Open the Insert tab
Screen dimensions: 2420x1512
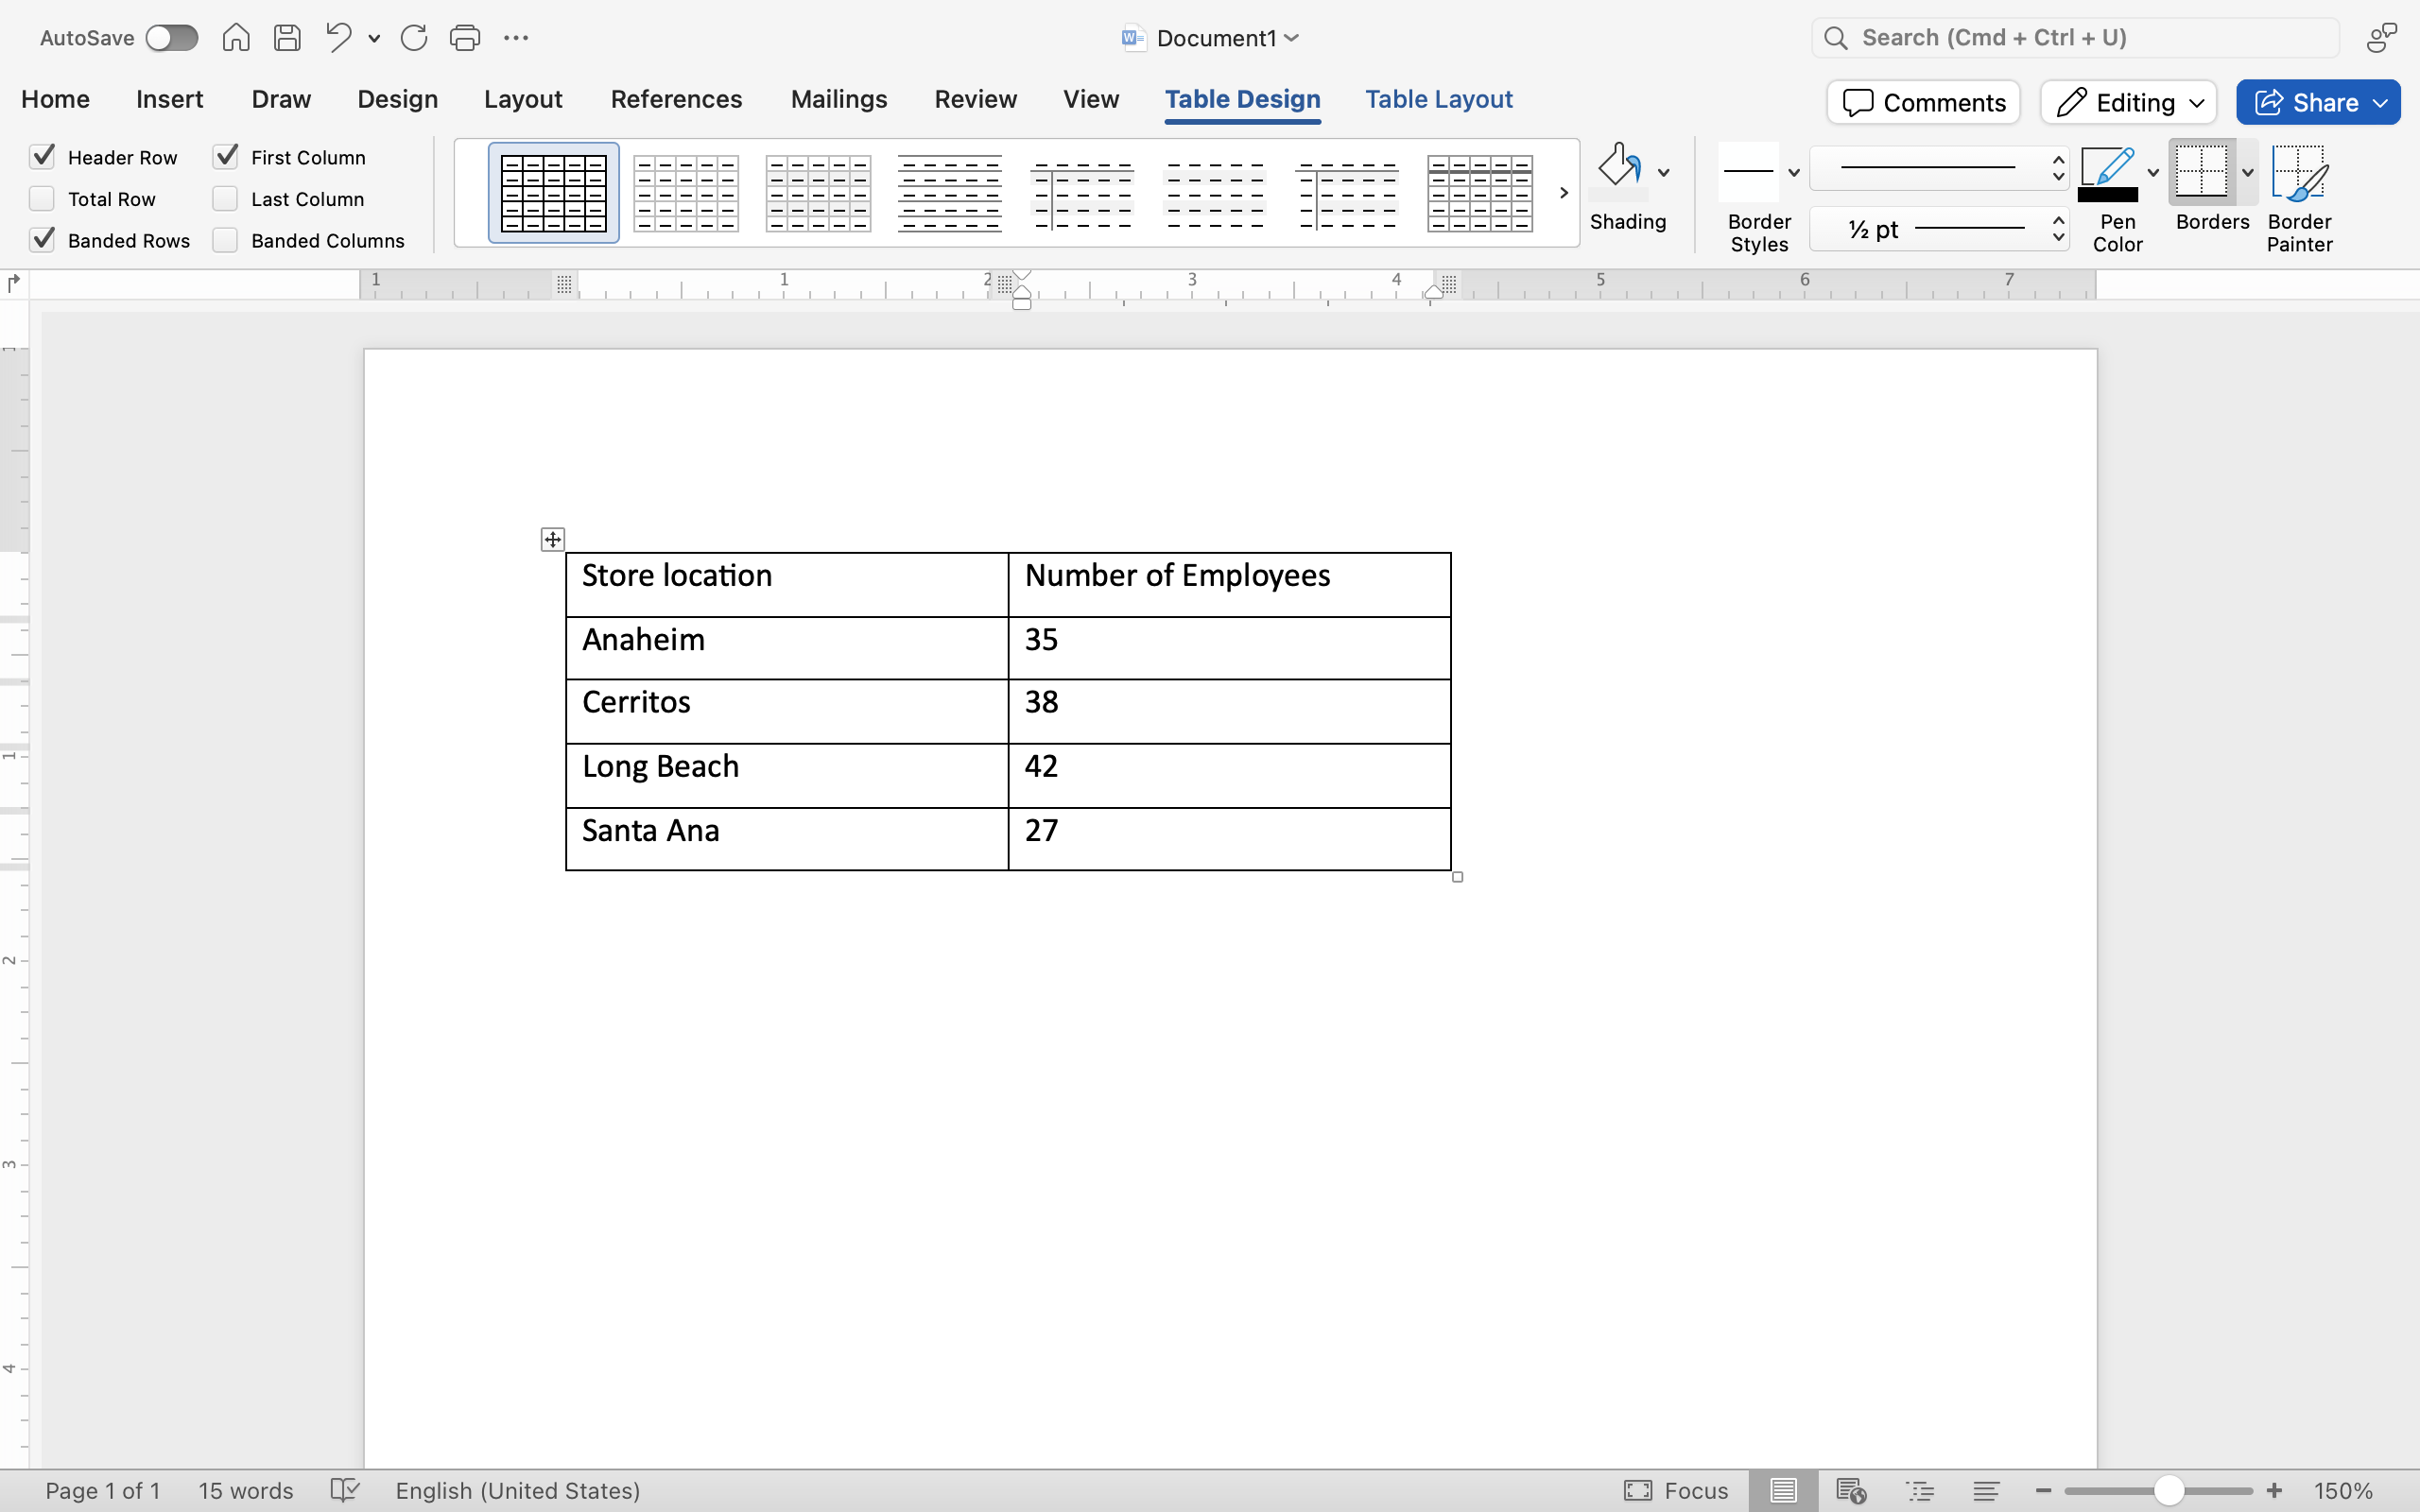(x=169, y=99)
